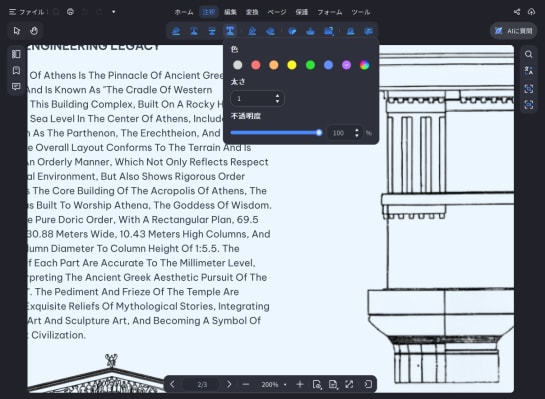Viewport: 545px width, 399px height.
Task: Click the AIに質問 button
Action: pyautogui.click(x=514, y=31)
